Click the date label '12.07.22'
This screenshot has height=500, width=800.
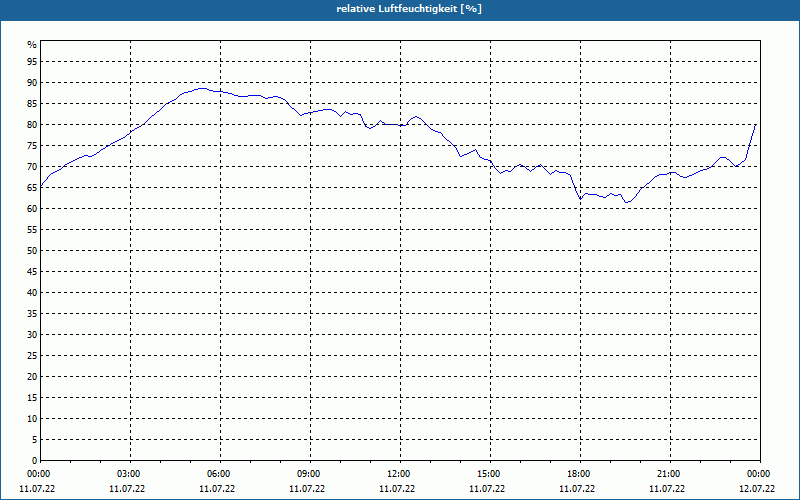[x=757, y=489]
